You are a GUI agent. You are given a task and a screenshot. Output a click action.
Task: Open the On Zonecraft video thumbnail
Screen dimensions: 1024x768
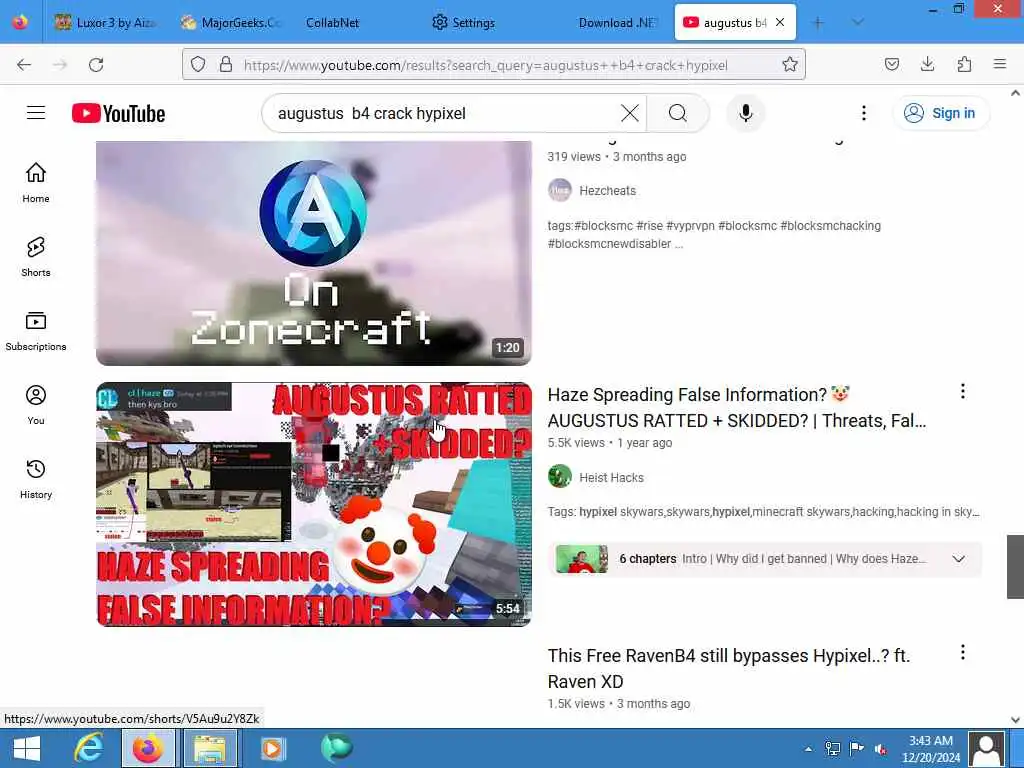click(313, 253)
